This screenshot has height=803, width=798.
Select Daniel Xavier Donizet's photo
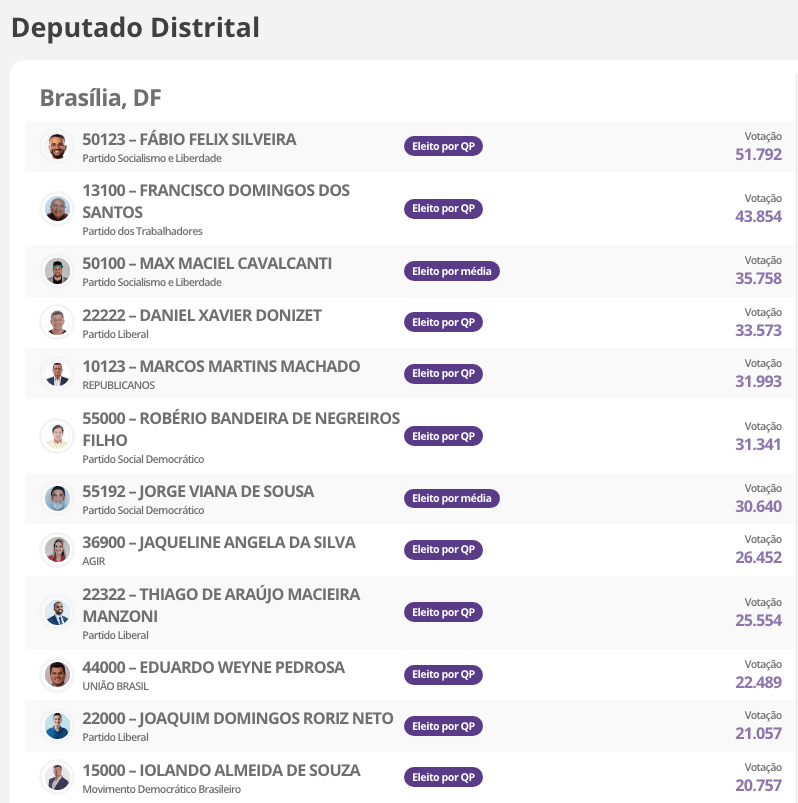[57, 322]
